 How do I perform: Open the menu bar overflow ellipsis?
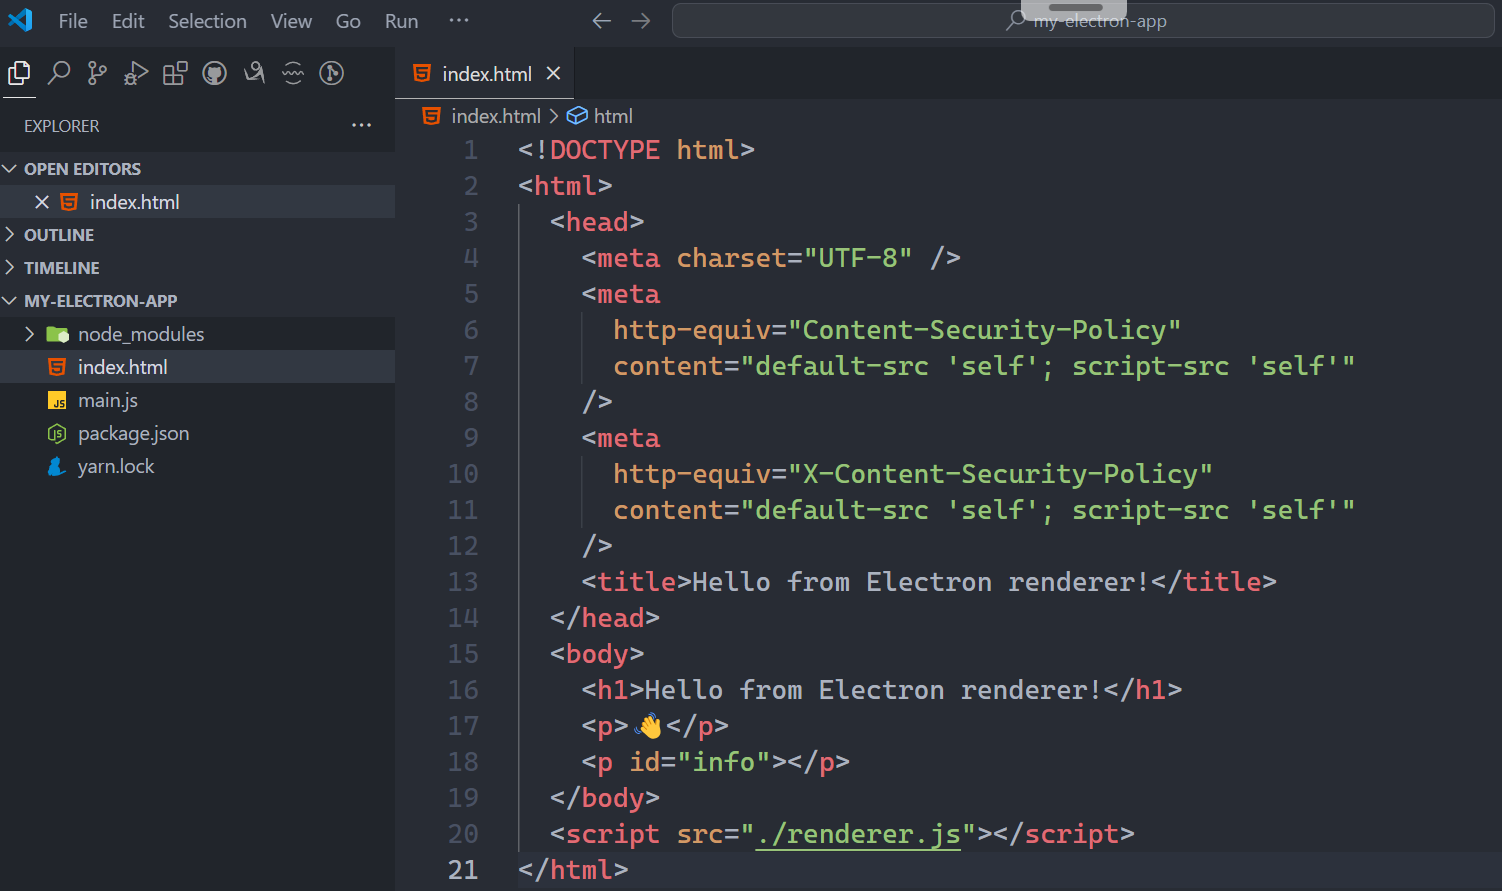click(x=458, y=20)
